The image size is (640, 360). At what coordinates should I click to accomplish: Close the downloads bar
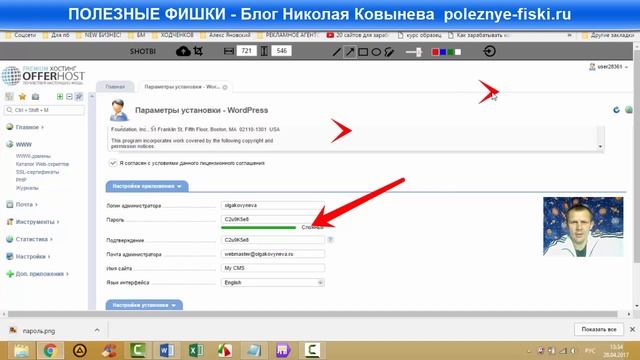click(x=632, y=329)
